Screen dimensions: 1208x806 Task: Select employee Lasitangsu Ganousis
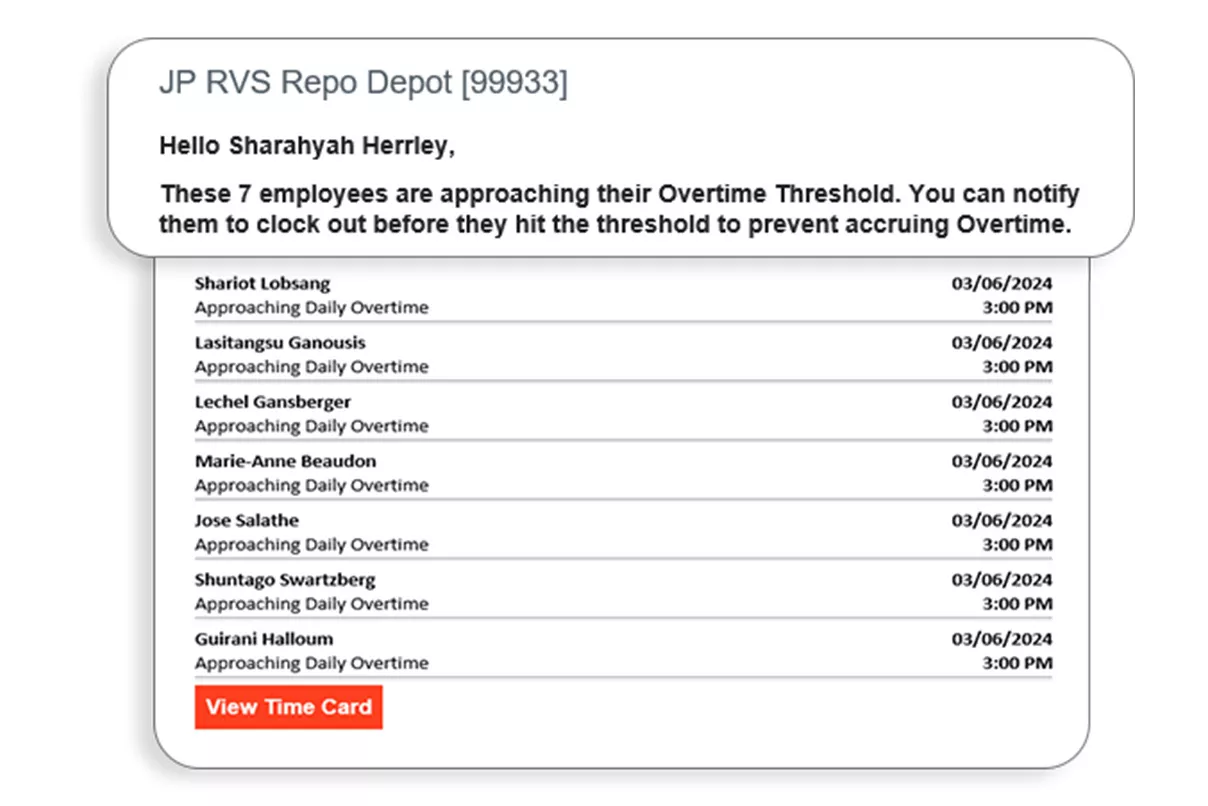click(280, 342)
